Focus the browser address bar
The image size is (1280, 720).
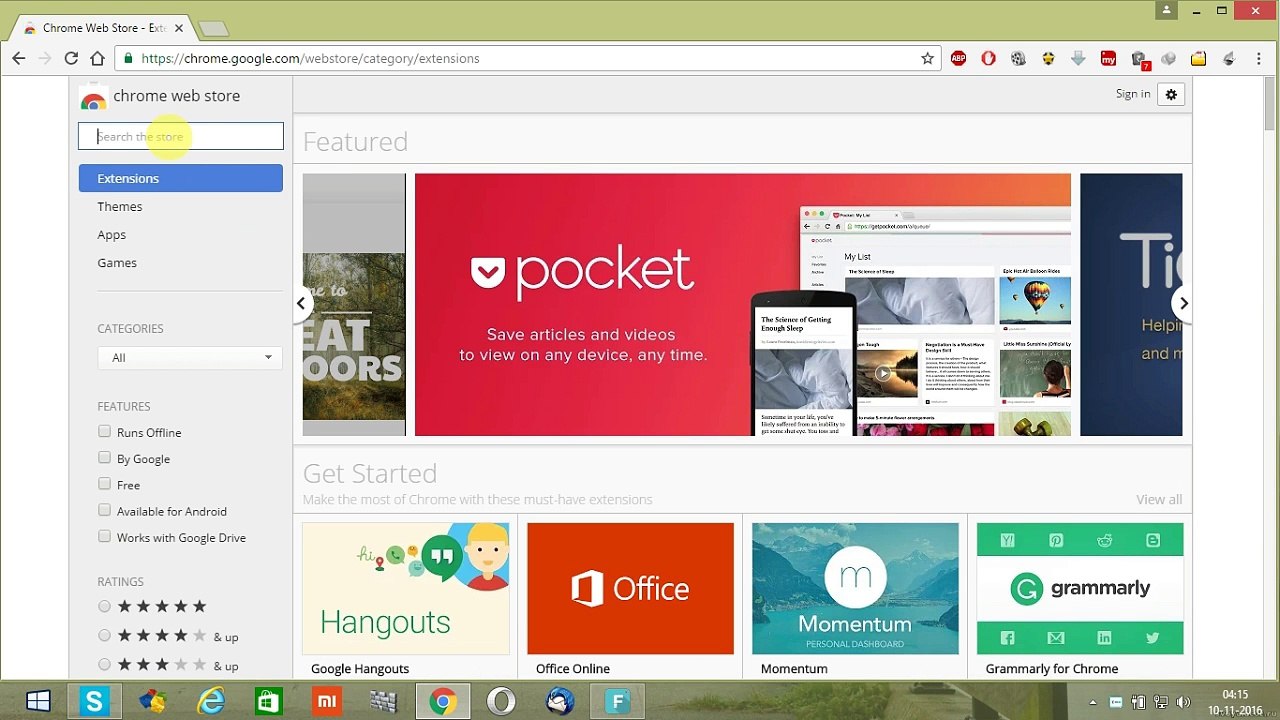point(528,59)
